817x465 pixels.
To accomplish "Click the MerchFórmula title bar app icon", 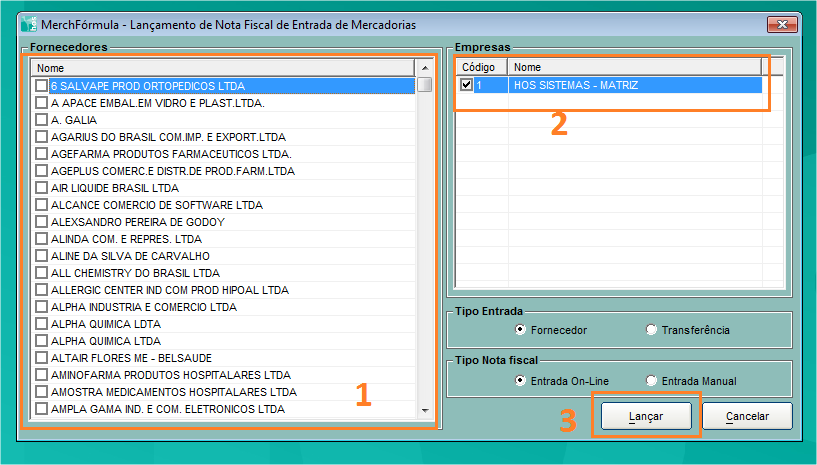I will coord(27,24).
